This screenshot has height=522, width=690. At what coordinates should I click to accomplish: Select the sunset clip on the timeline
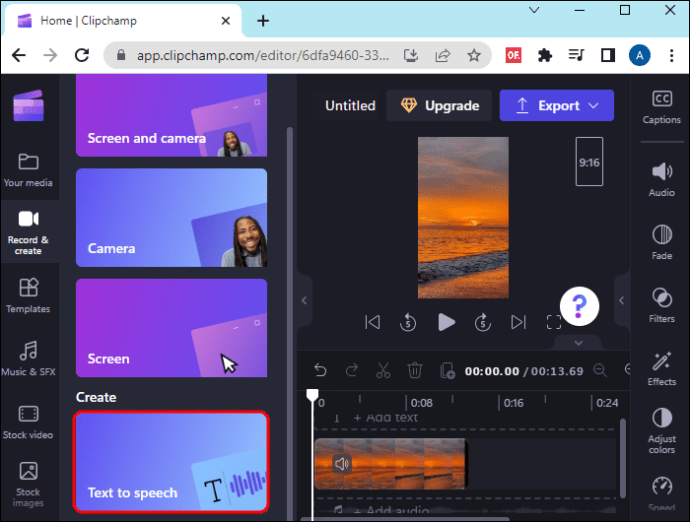click(x=390, y=463)
